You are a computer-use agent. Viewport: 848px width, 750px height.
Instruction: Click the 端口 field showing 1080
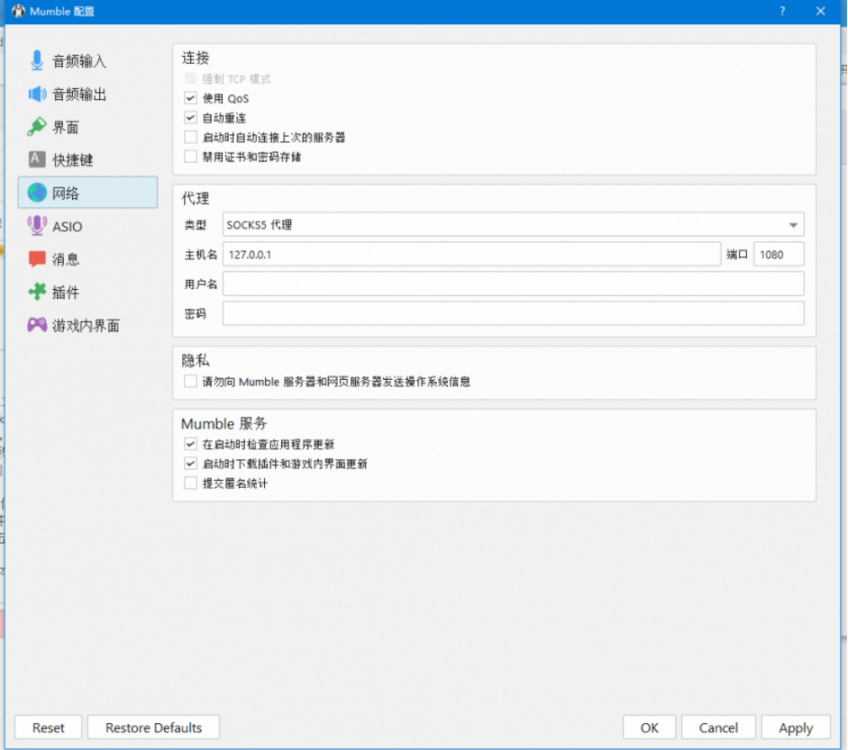pos(778,255)
